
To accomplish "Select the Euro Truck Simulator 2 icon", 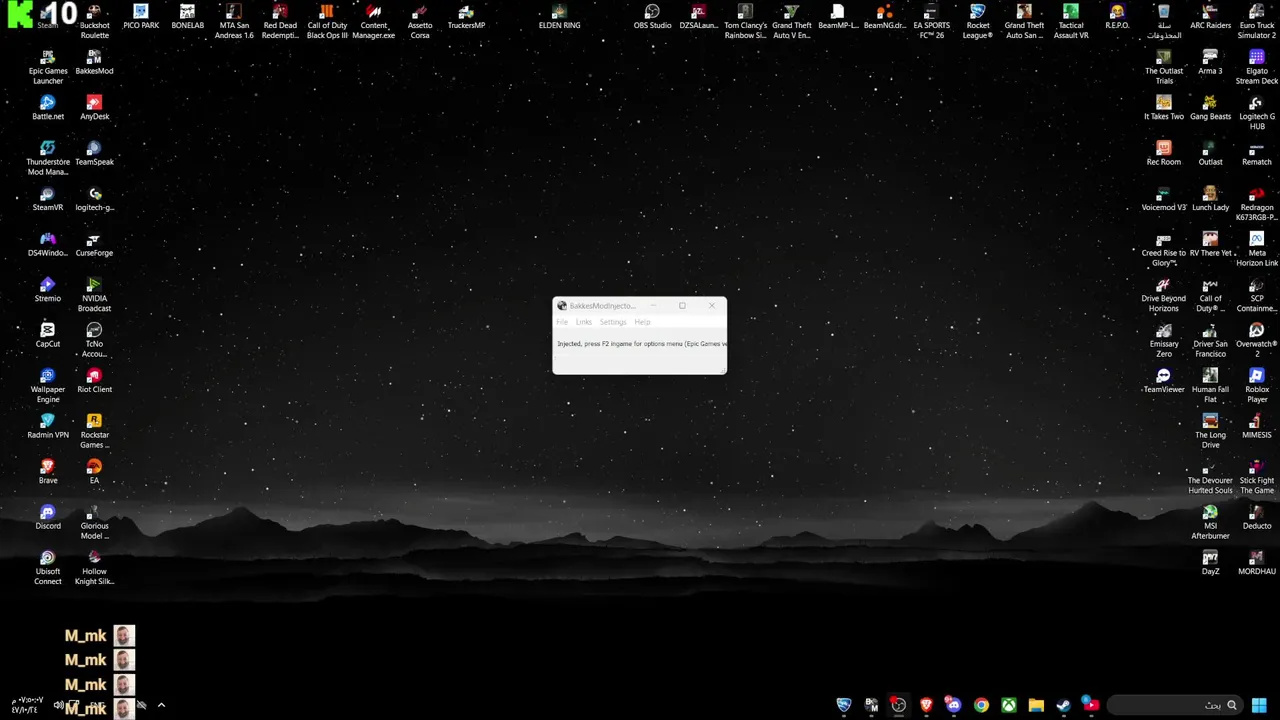I will (x=1257, y=23).
